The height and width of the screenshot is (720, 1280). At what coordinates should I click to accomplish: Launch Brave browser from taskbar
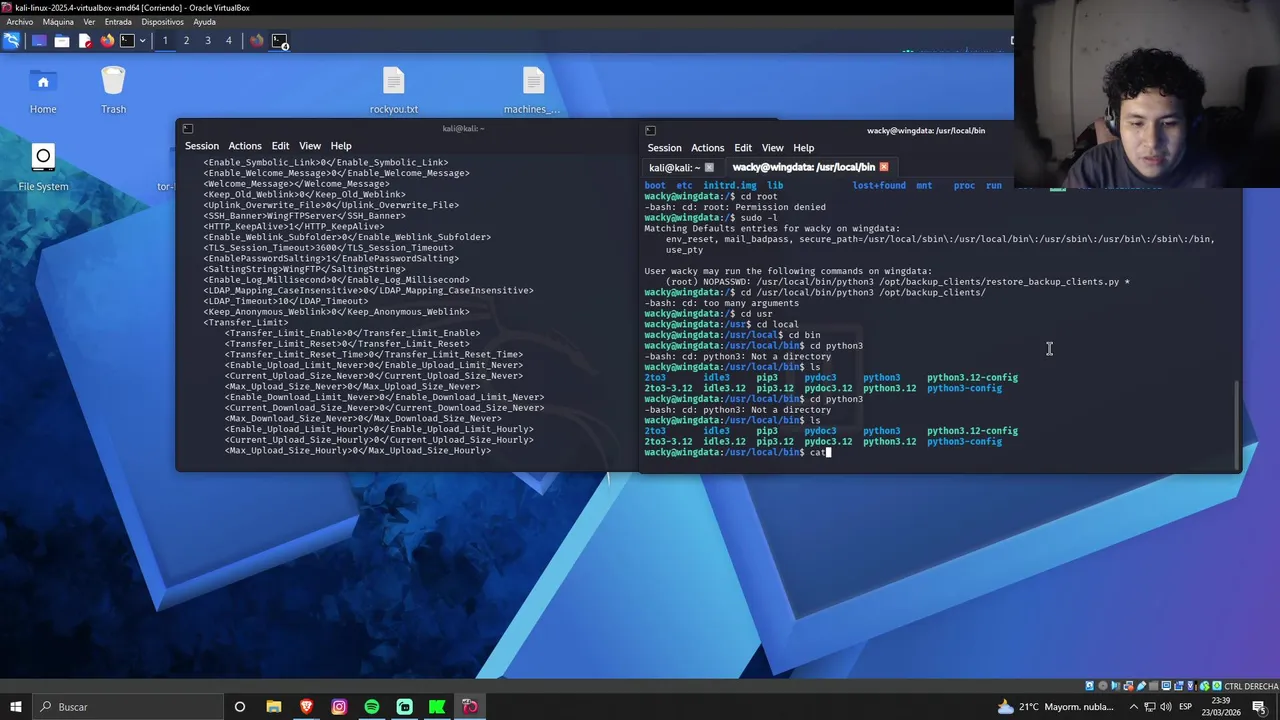(x=306, y=707)
